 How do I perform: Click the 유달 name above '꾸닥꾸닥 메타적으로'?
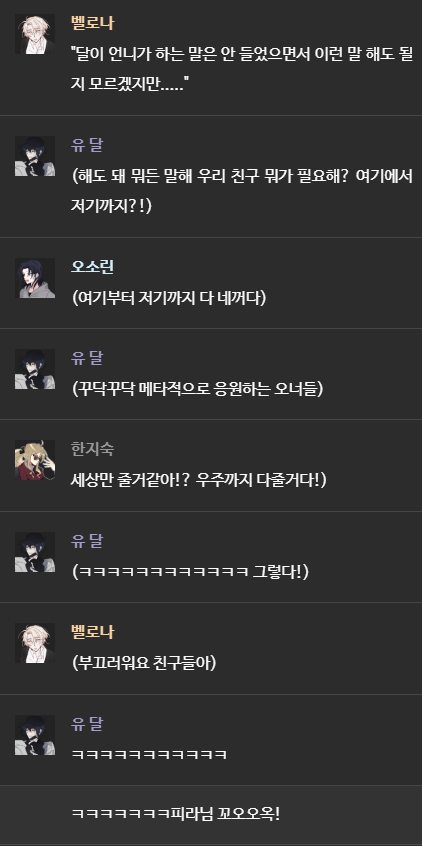pos(86,358)
